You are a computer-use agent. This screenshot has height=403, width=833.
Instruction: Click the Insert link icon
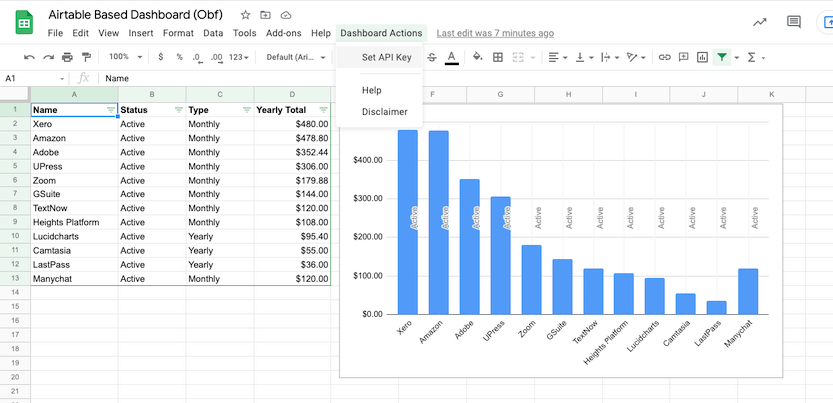pos(664,57)
